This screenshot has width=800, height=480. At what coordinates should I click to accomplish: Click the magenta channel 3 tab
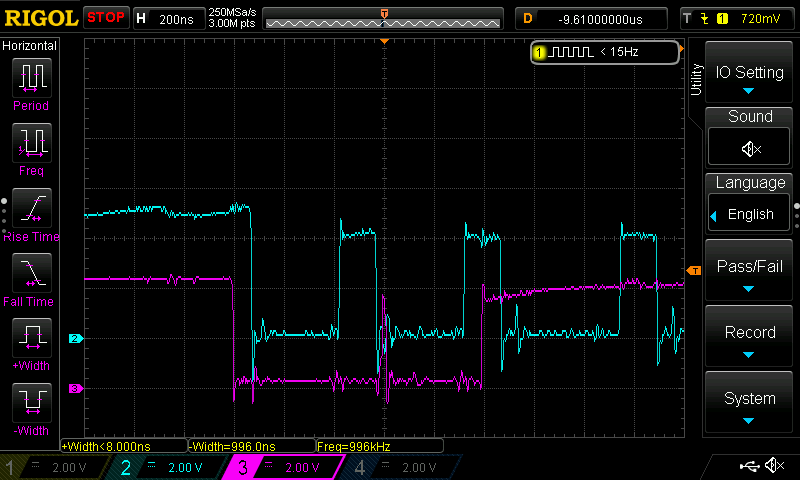(285, 467)
